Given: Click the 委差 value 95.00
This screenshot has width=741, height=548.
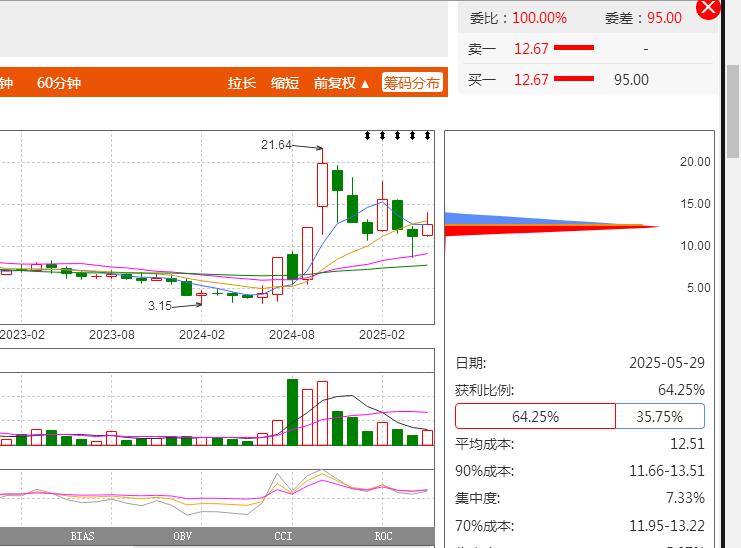Looking at the screenshot, I should click(664, 18).
